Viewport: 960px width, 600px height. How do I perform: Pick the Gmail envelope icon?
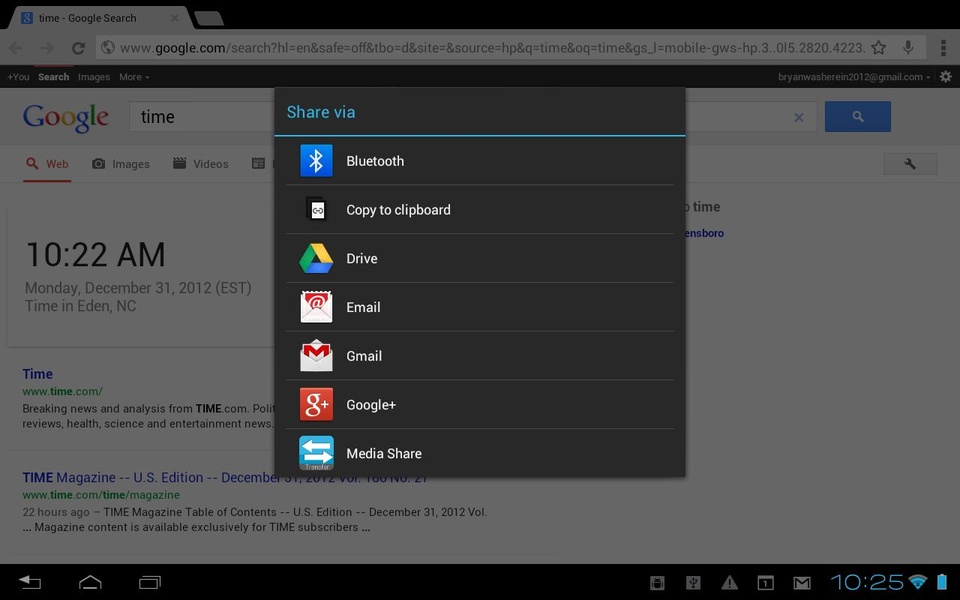[x=316, y=356]
